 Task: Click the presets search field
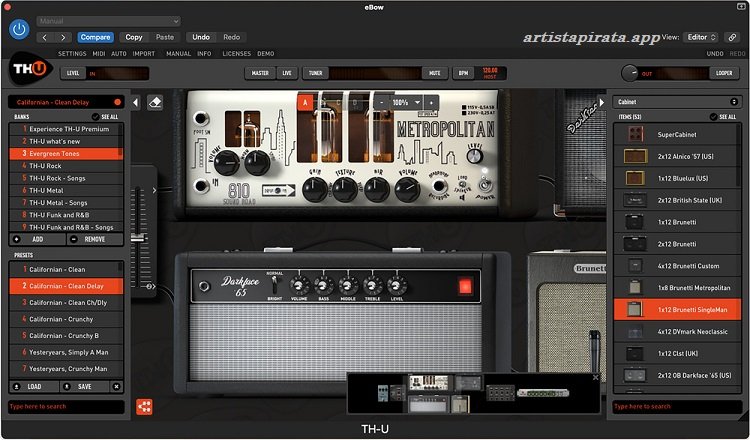tap(65, 406)
